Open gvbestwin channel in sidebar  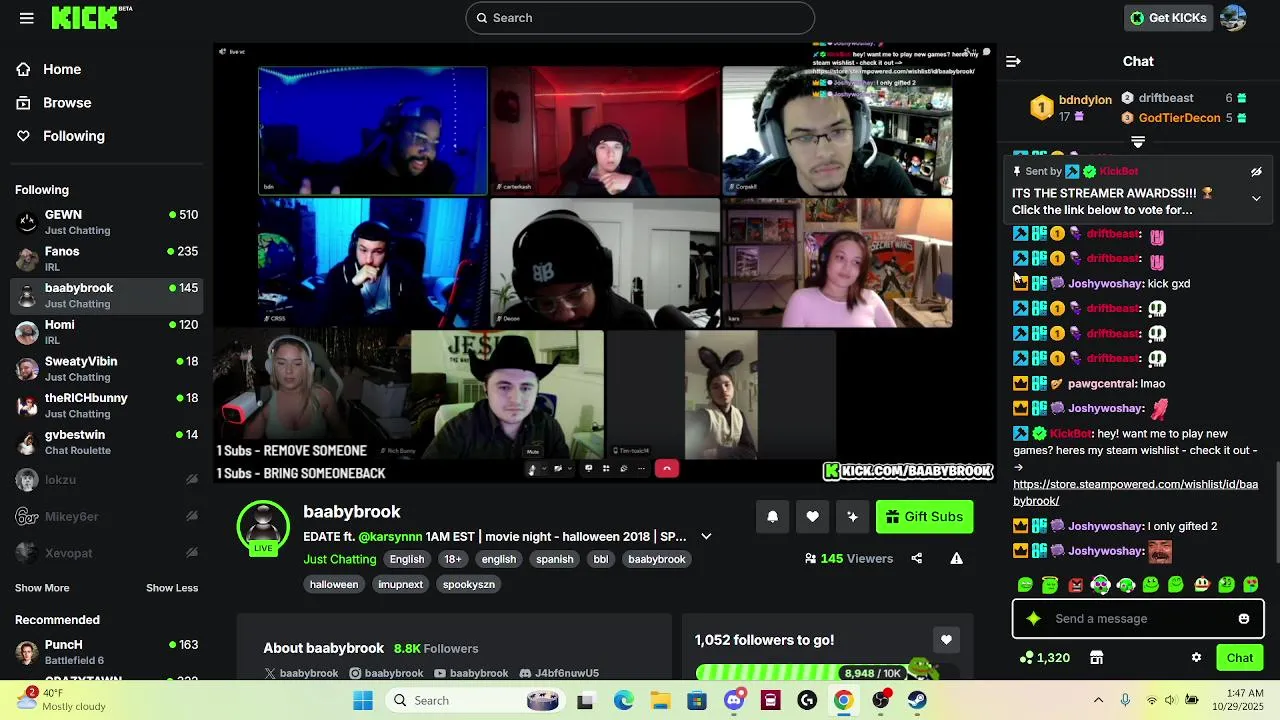click(106, 442)
